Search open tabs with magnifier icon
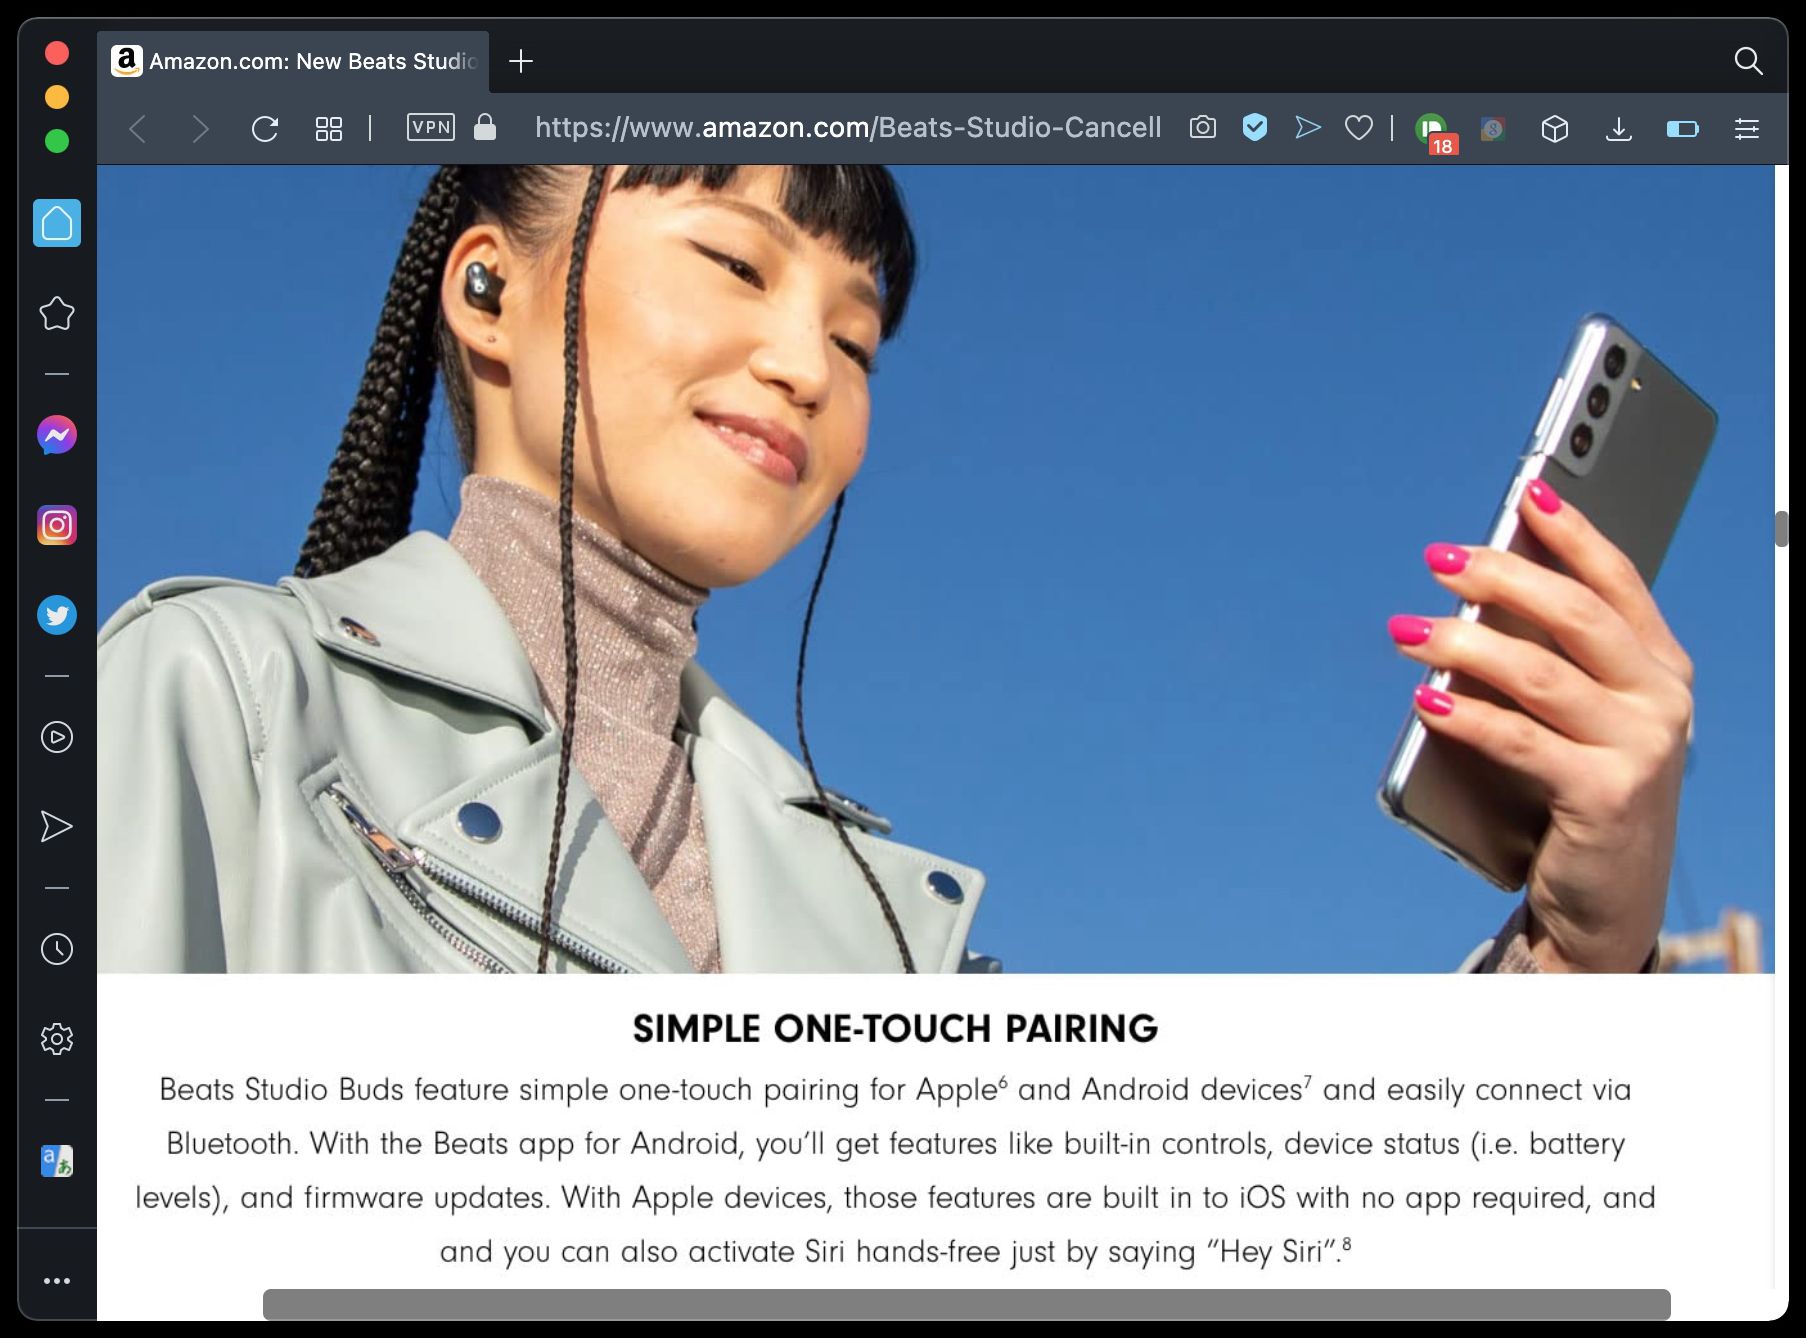This screenshot has height=1338, width=1806. 1749,61
